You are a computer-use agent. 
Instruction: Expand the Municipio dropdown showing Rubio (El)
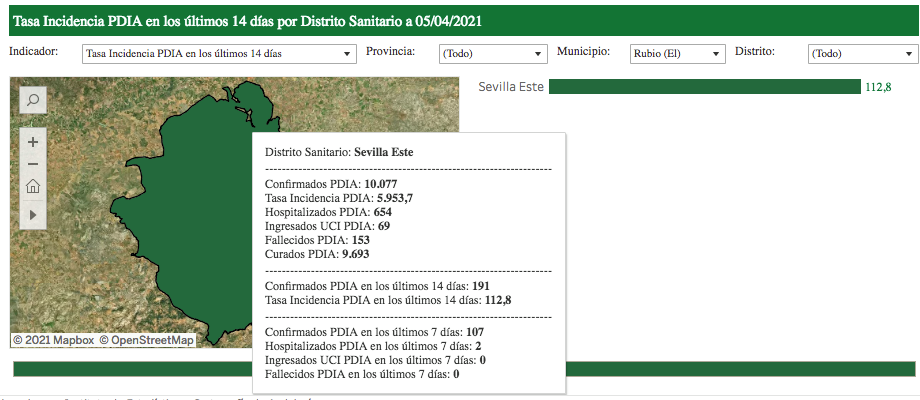coord(677,53)
